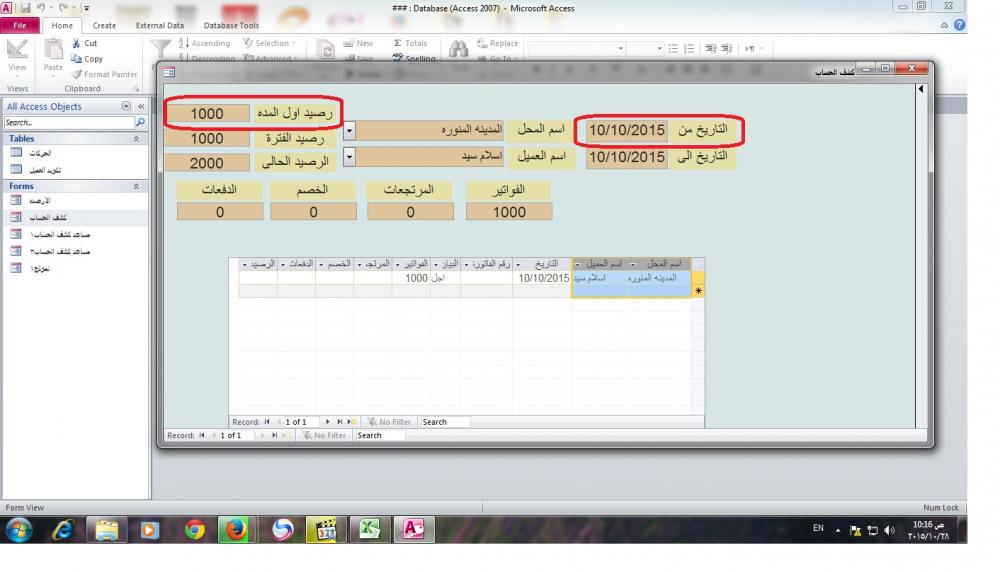Click the bullets list icon
This screenshot has width=1000, height=572.
(x=673, y=48)
